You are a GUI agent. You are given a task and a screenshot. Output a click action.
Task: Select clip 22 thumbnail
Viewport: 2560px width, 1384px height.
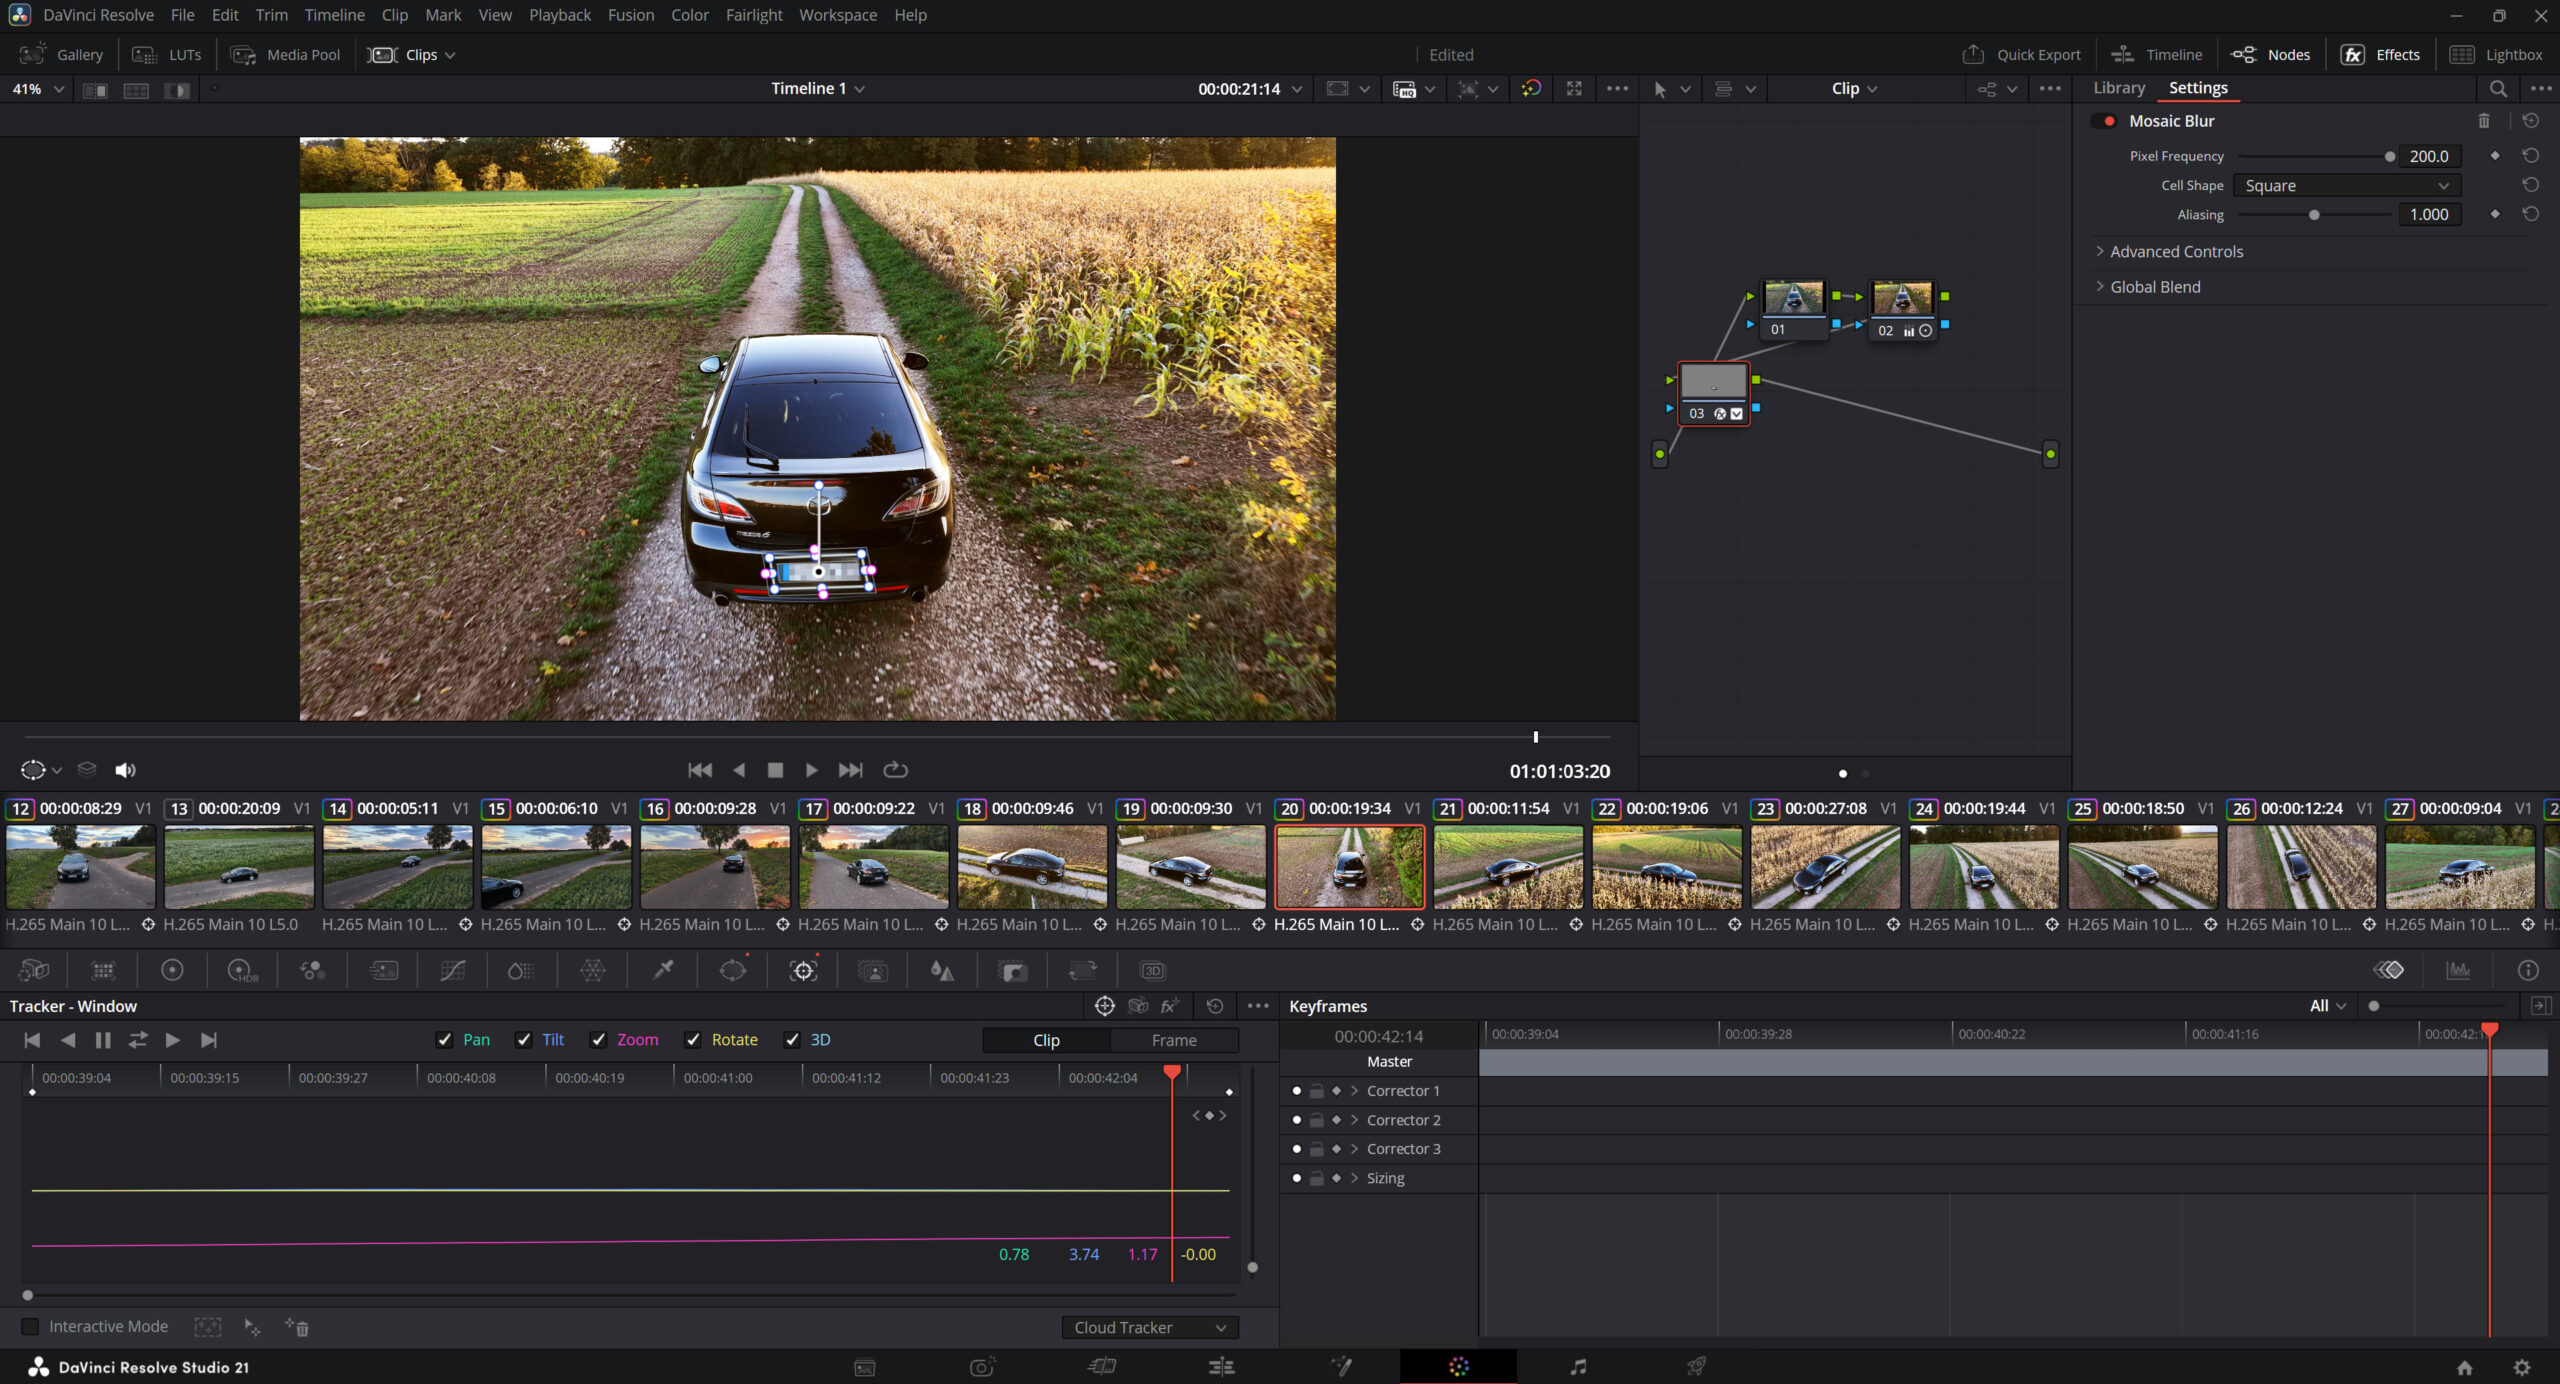(x=1666, y=866)
